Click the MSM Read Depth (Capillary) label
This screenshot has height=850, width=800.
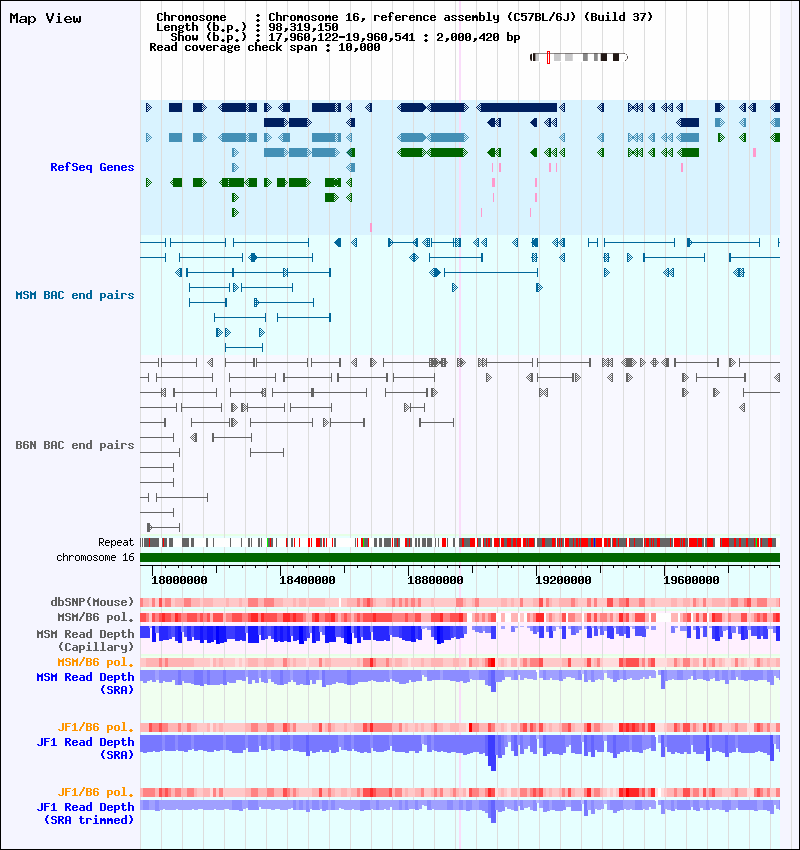(86, 640)
